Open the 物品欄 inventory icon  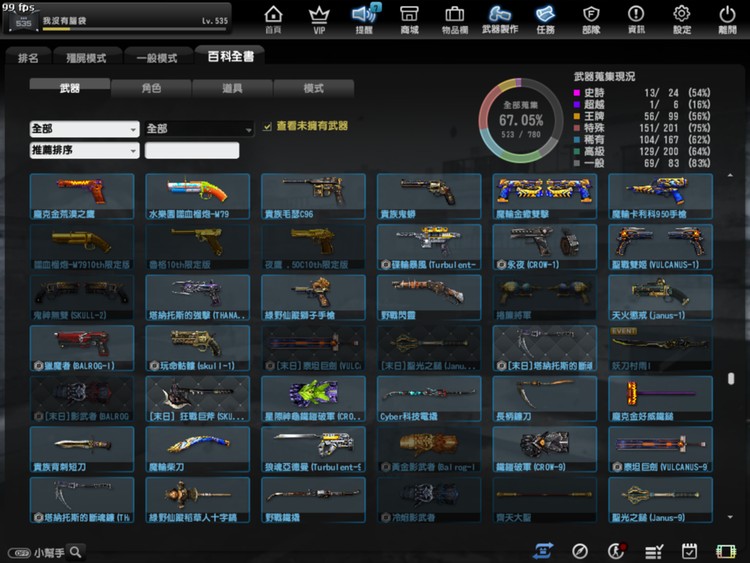click(x=454, y=18)
